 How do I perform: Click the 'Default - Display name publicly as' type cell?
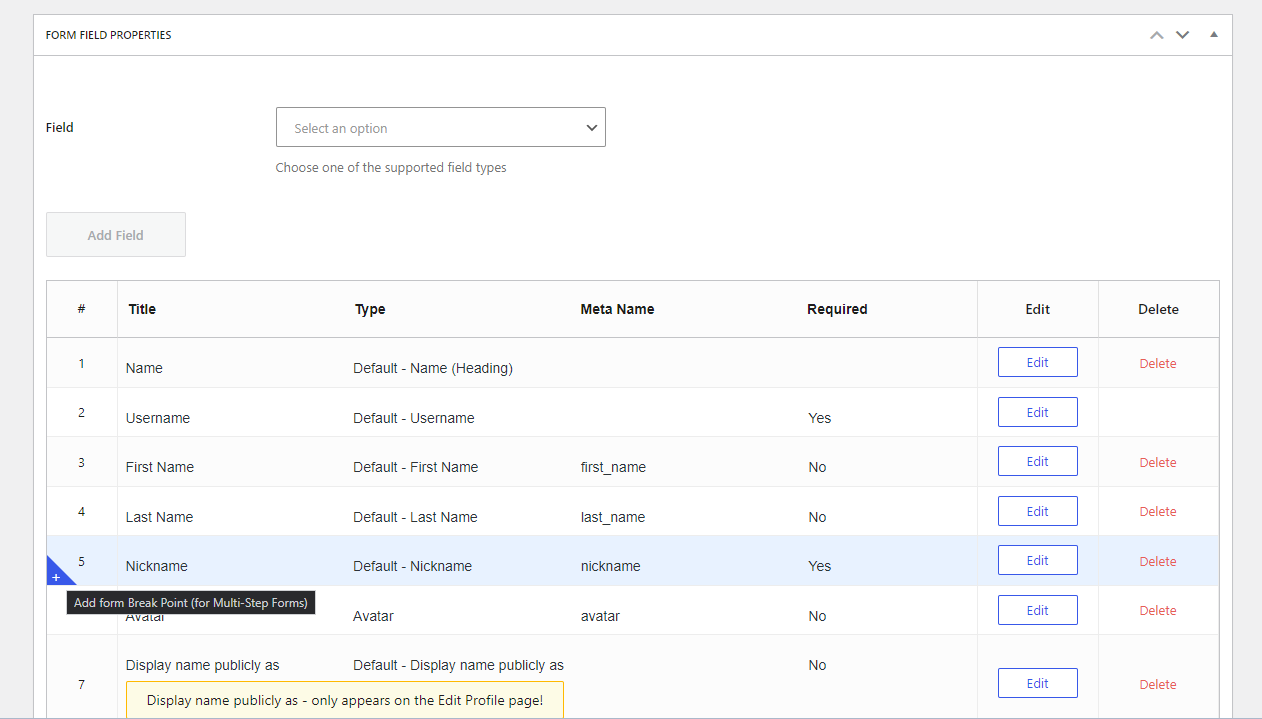(458, 665)
